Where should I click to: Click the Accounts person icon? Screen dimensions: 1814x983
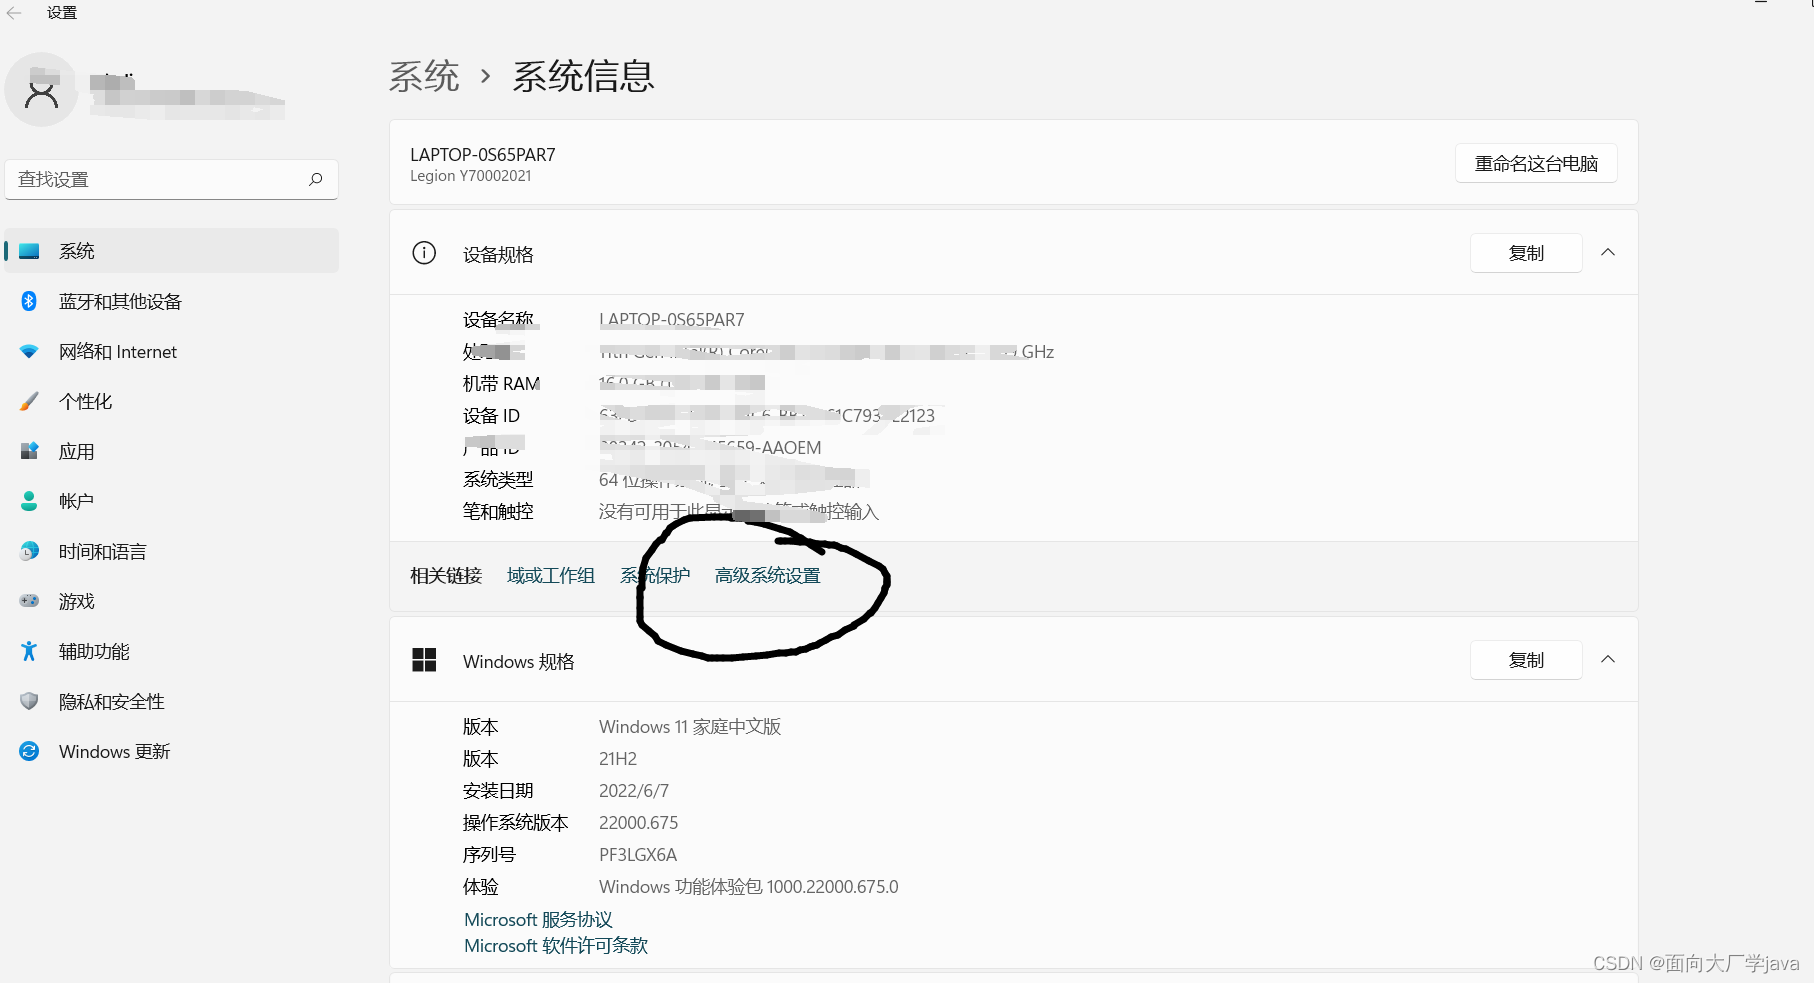[29, 501]
